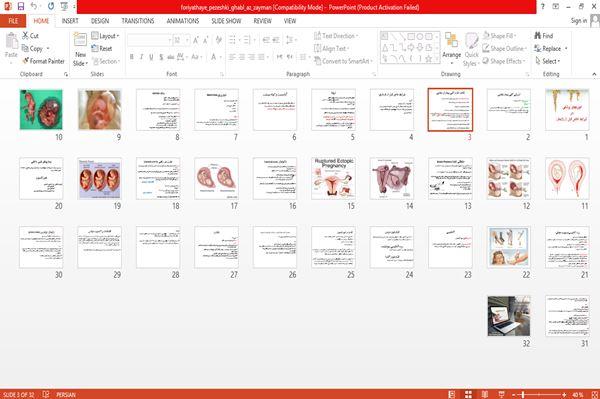Select slide 15 Ruptured Ectopic Pregnancy thumbnail
600x399 pixels.
pyautogui.click(x=333, y=178)
